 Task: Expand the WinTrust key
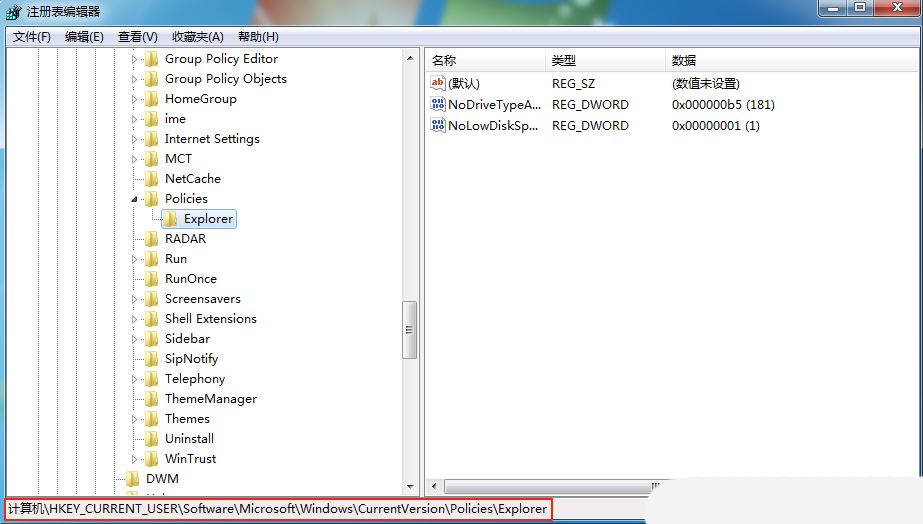tap(134, 460)
